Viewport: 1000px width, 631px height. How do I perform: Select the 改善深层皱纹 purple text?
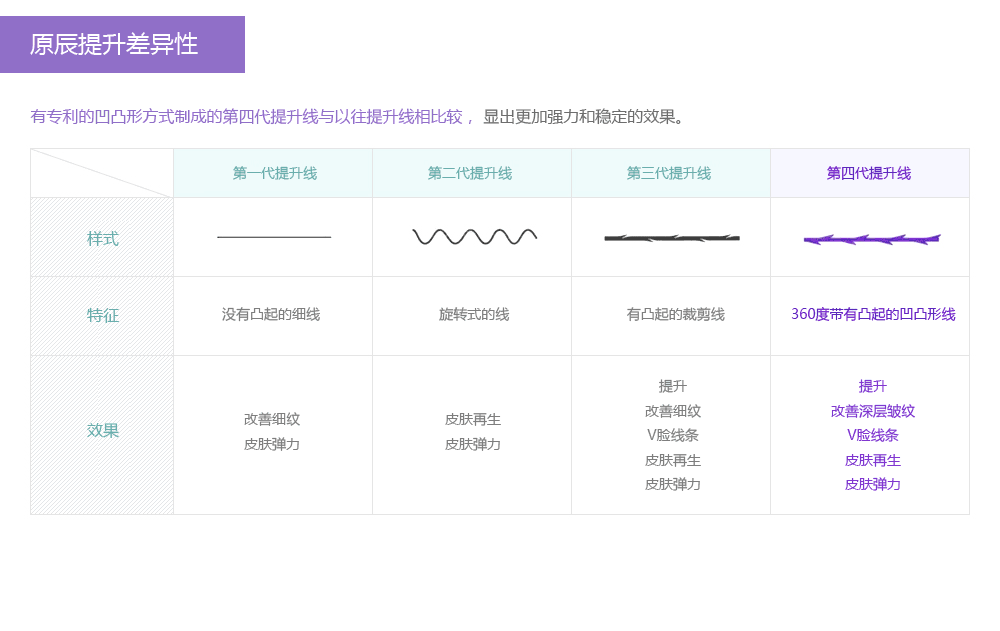pyautogui.click(x=870, y=410)
